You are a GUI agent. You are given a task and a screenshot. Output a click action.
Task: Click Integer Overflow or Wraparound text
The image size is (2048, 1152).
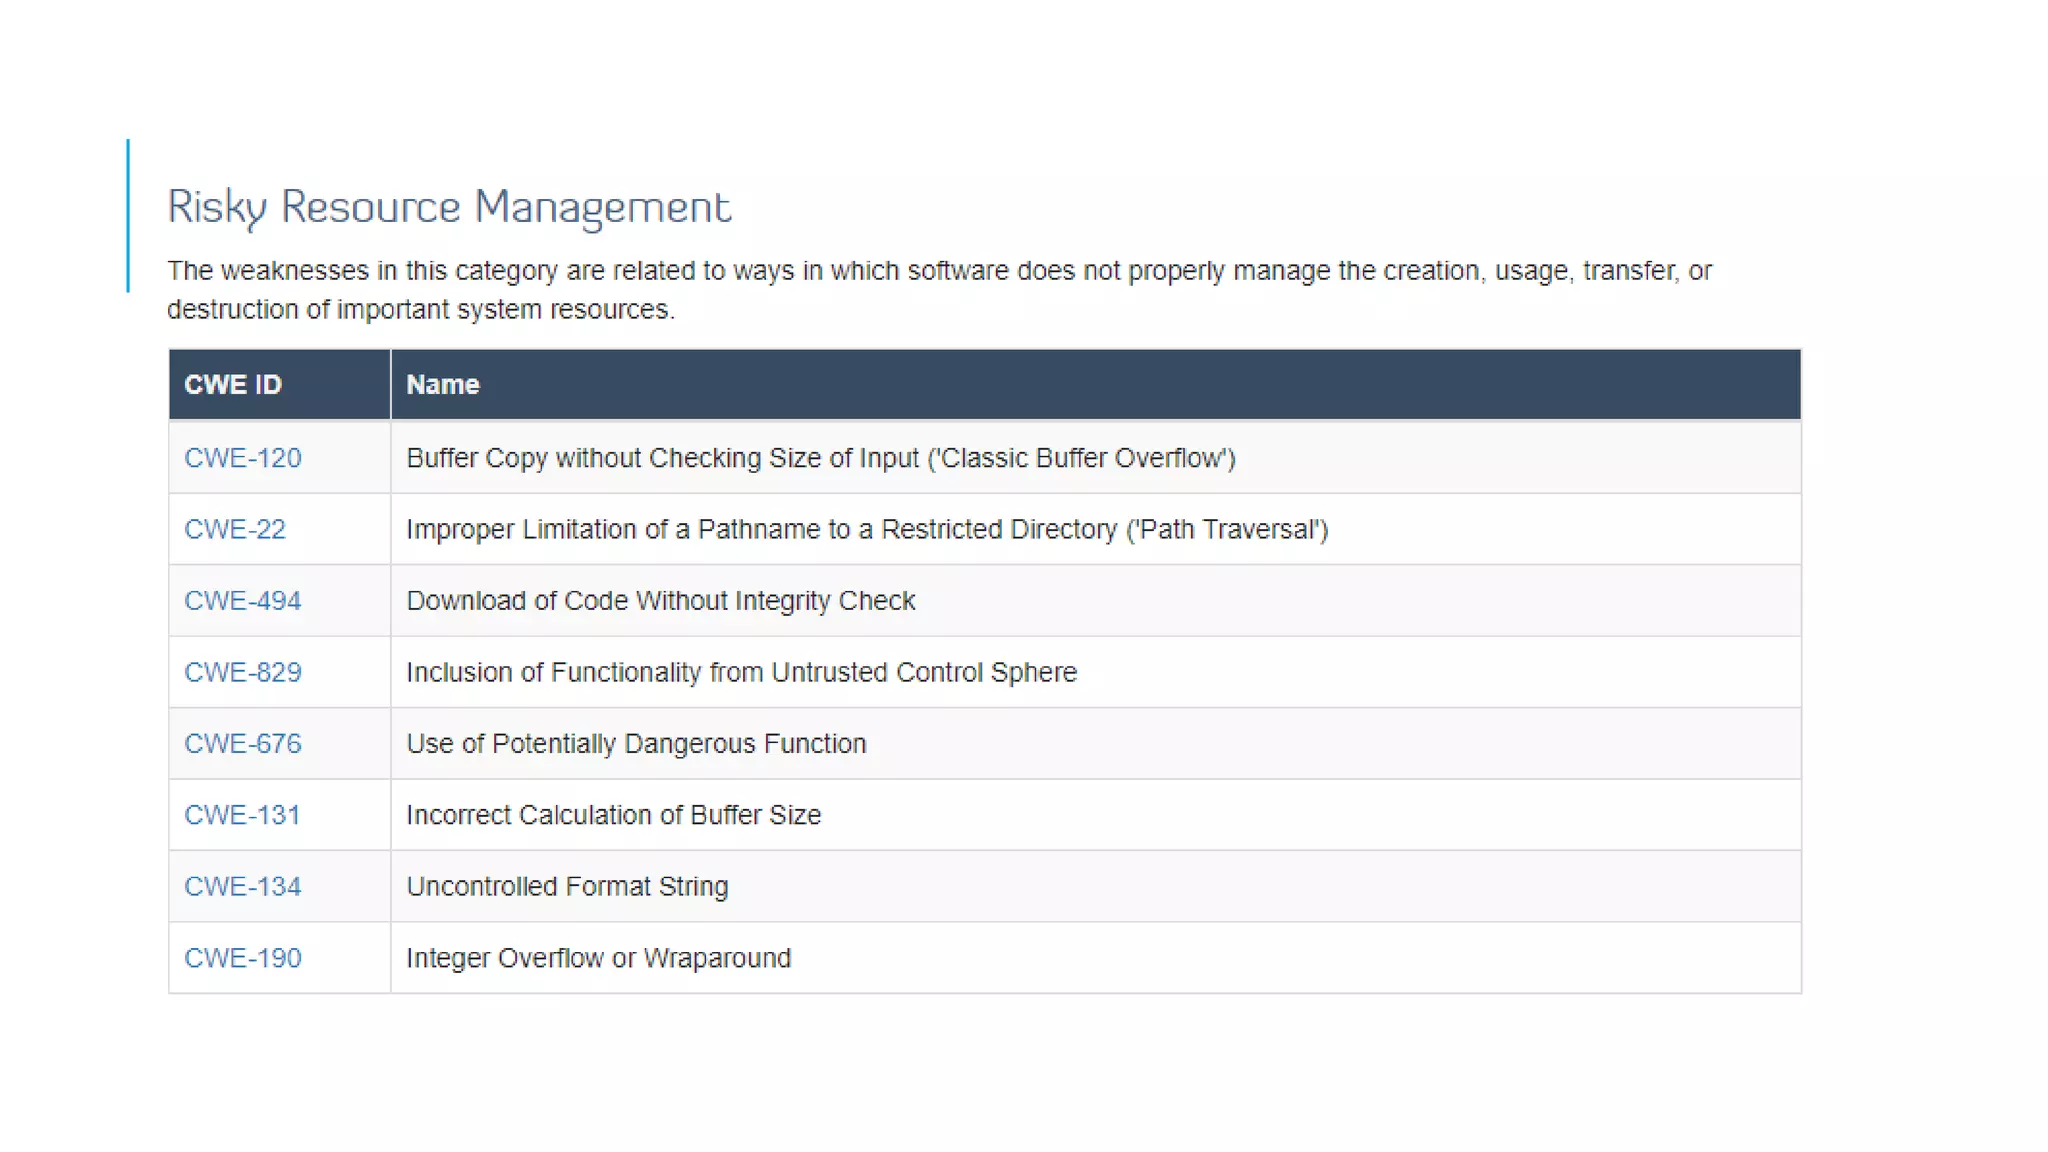pos(598,958)
